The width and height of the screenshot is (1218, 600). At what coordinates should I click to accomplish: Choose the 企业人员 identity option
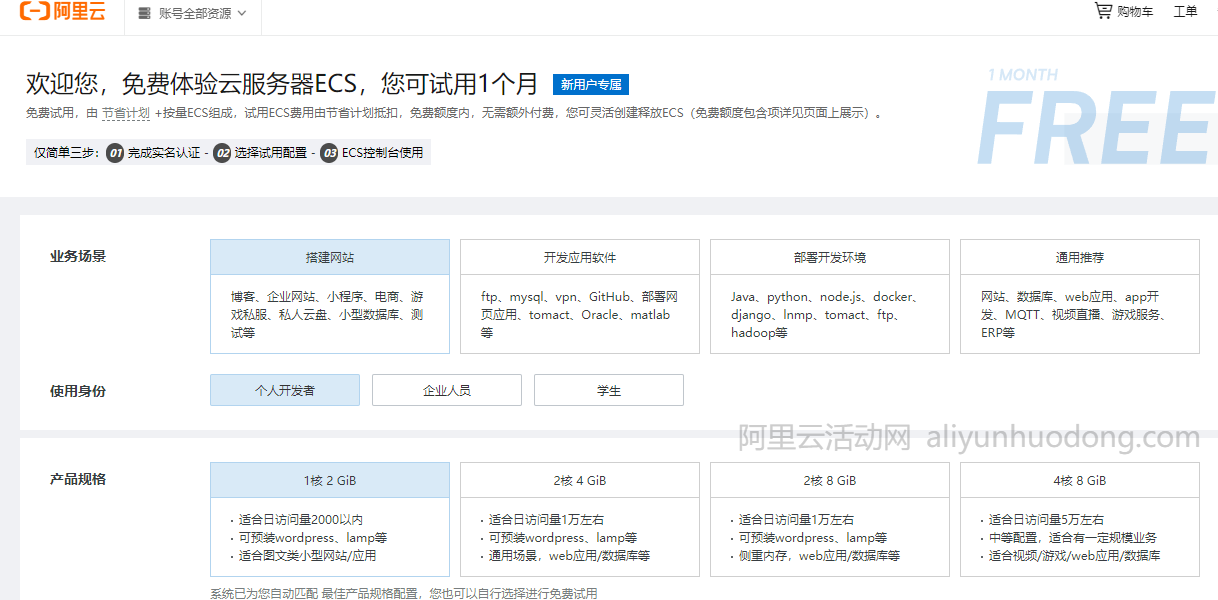coord(447,390)
